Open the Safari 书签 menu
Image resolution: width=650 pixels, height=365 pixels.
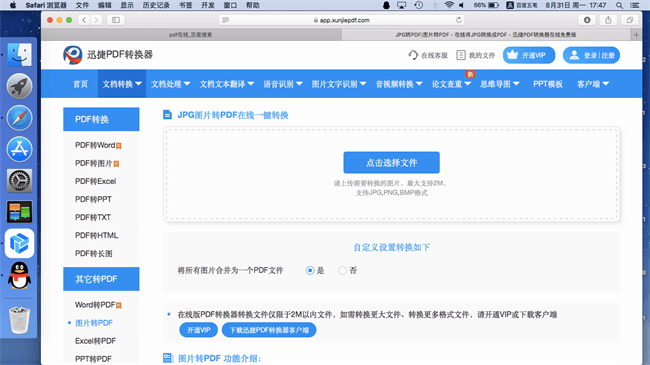click(185, 5)
